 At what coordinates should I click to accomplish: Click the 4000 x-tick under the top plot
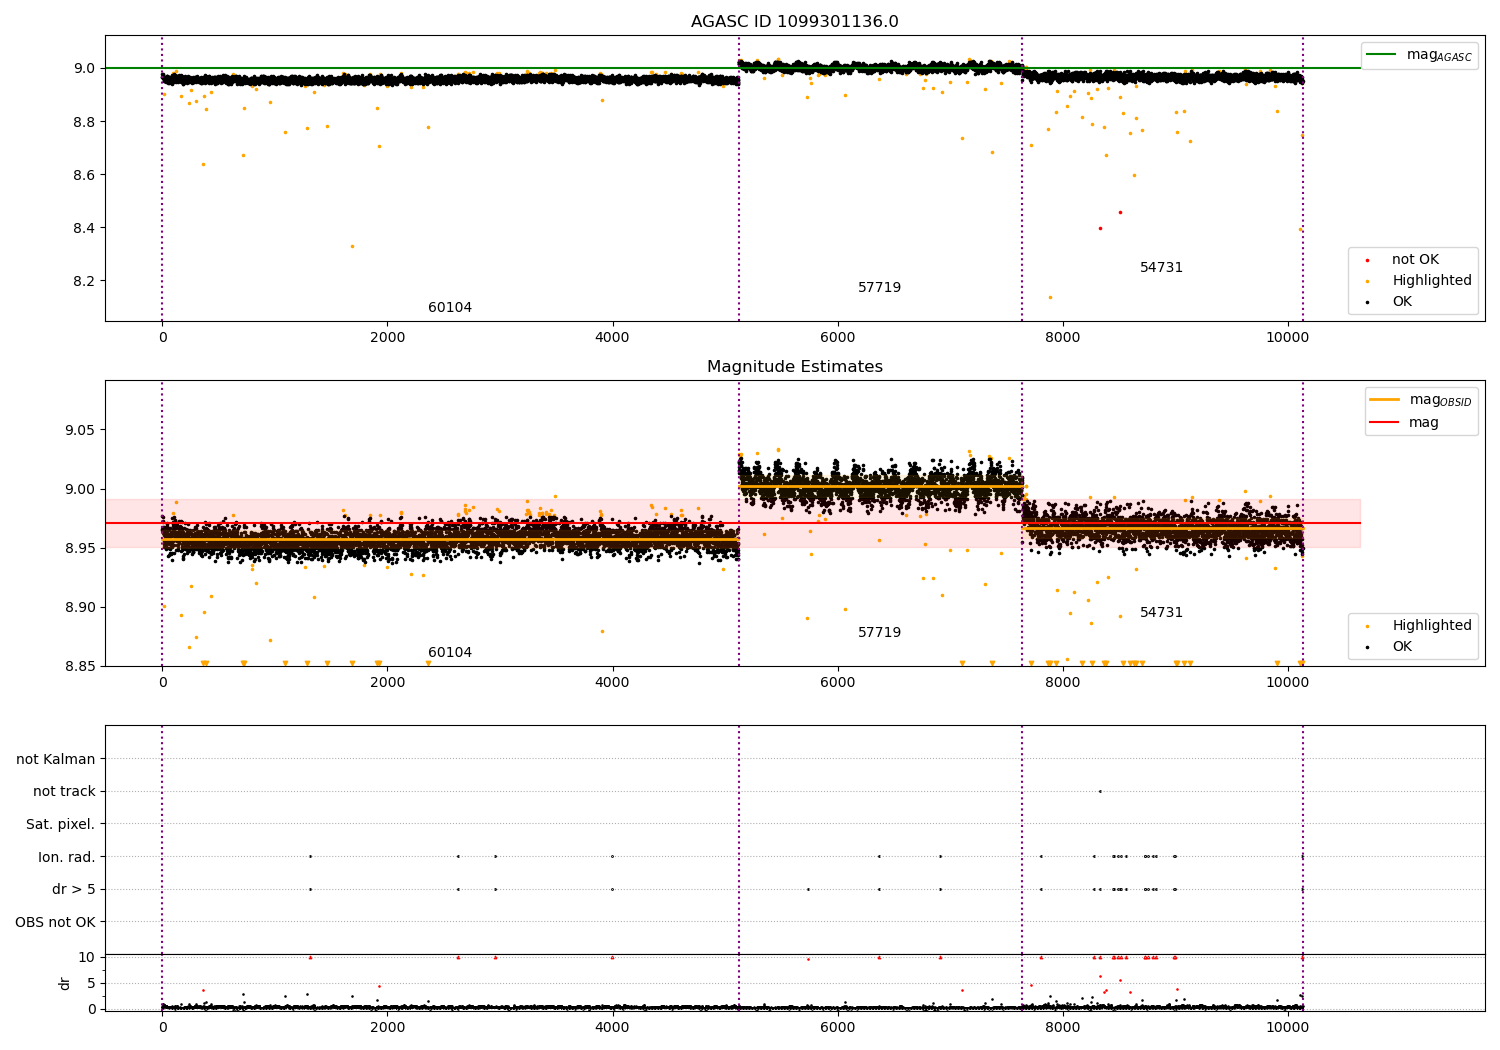[612, 338]
